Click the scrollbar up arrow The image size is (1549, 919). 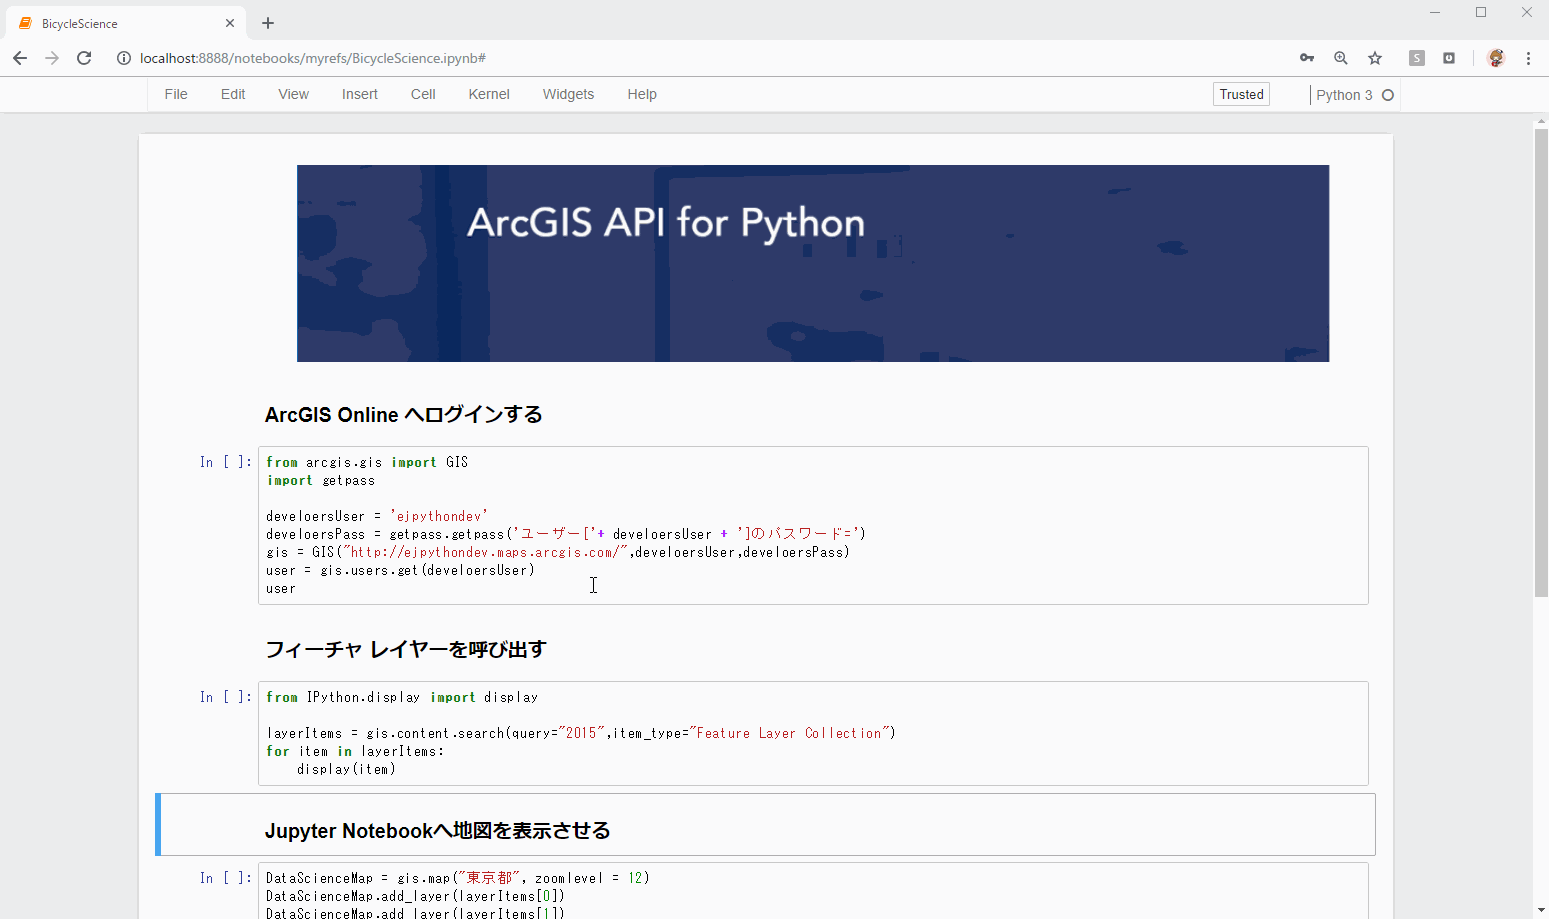click(1541, 122)
